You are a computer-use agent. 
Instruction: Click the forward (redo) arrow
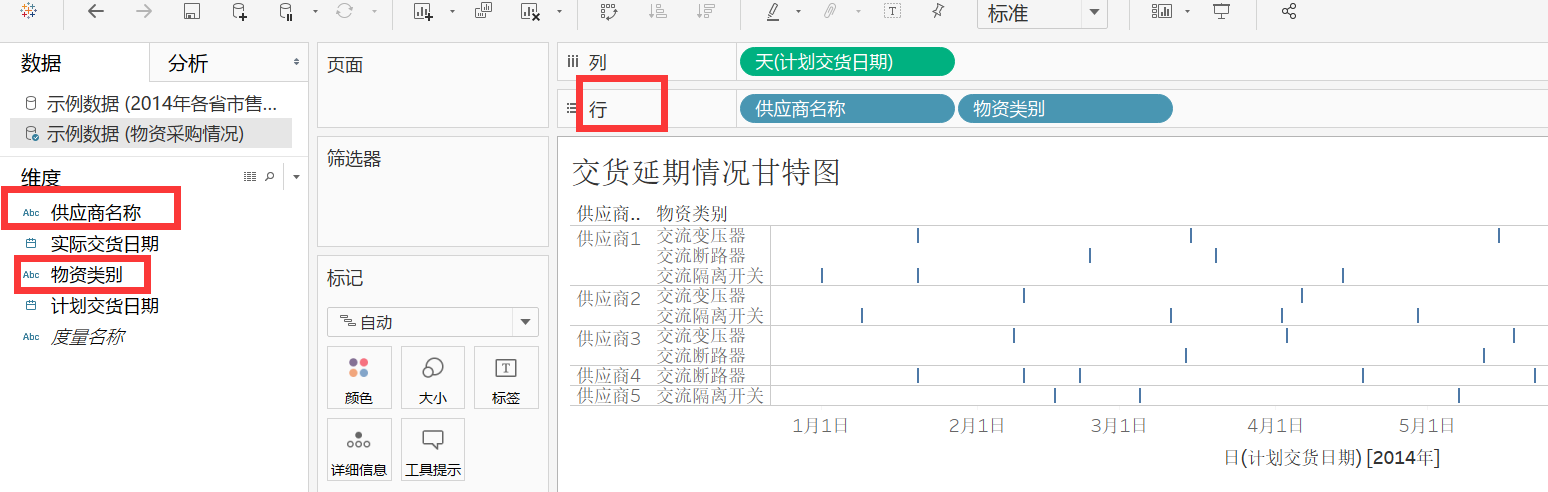point(144,12)
